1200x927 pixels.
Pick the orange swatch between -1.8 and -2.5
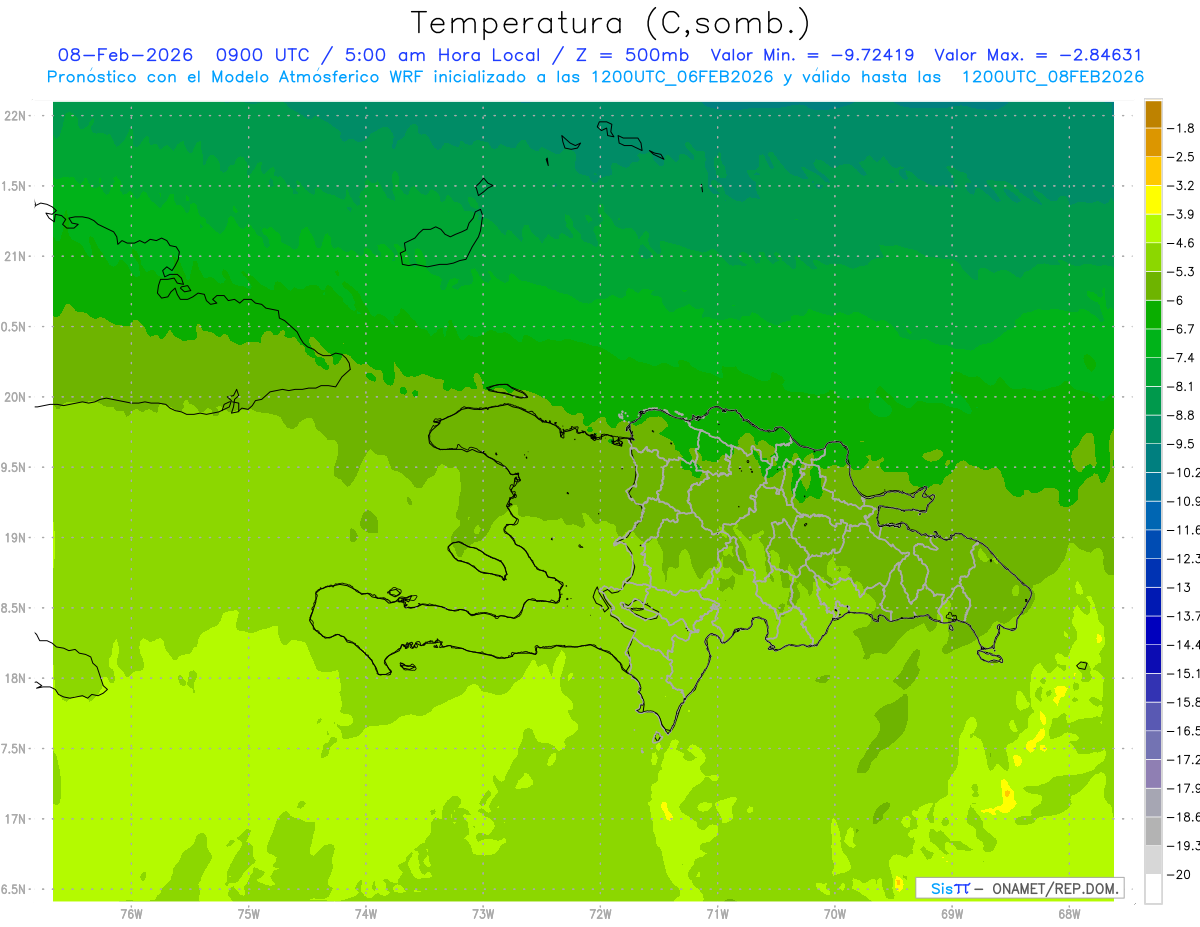click(1153, 143)
